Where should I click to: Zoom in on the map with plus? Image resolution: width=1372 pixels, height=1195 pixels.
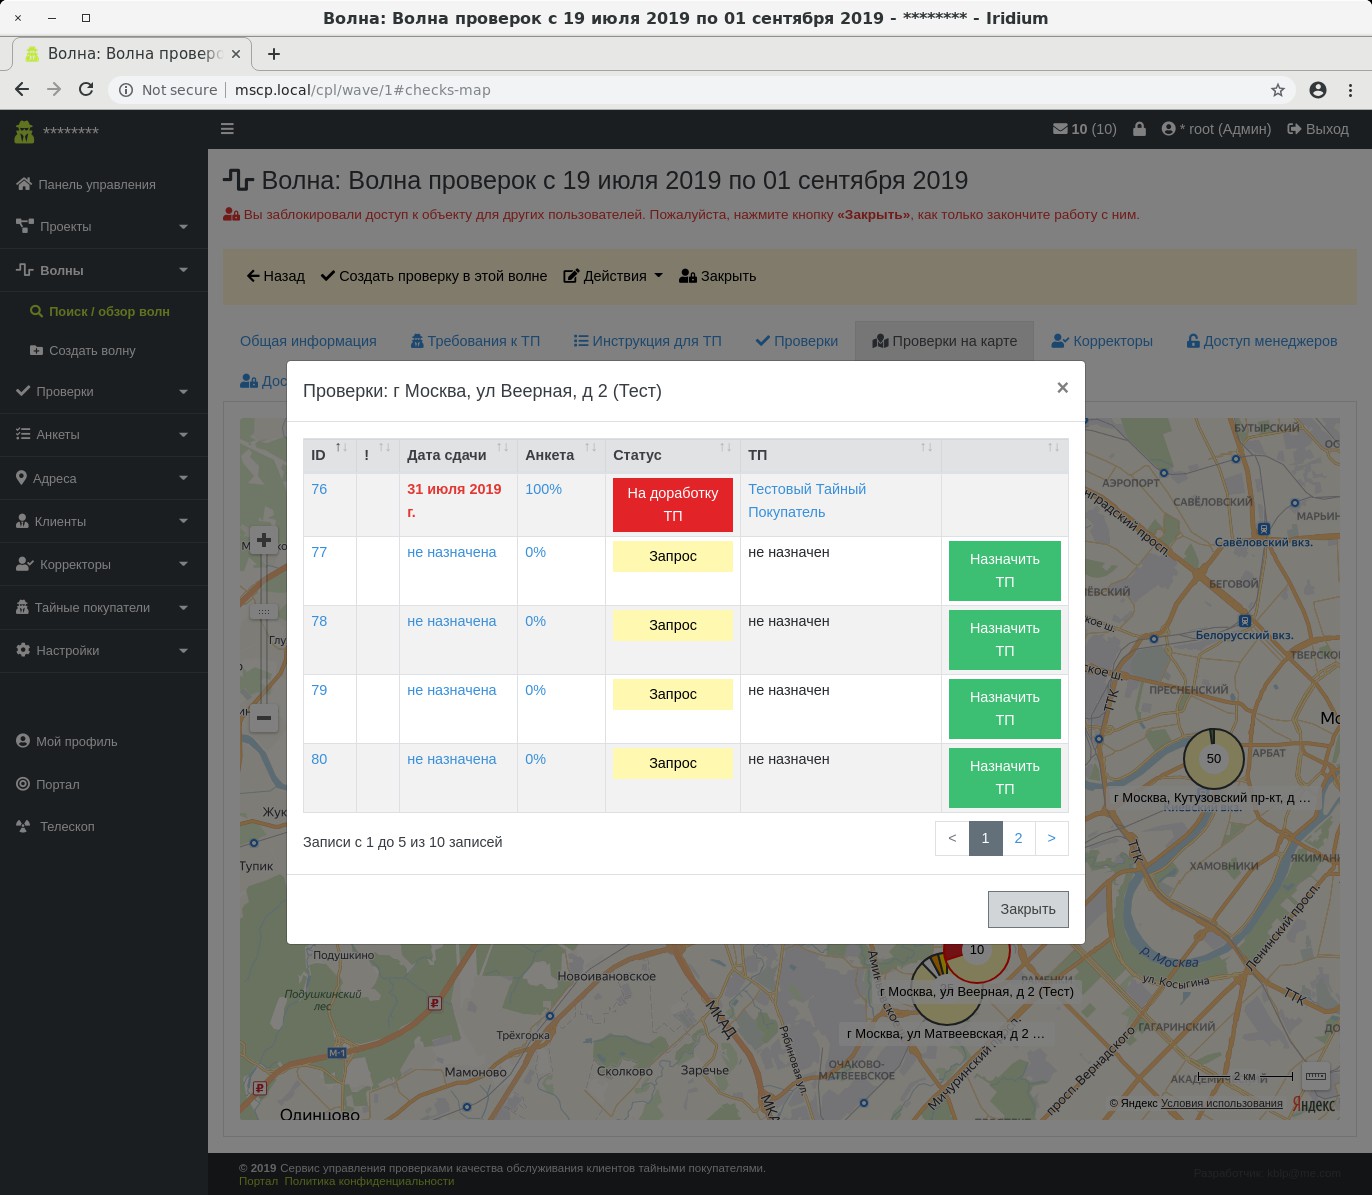(x=264, y=541)
